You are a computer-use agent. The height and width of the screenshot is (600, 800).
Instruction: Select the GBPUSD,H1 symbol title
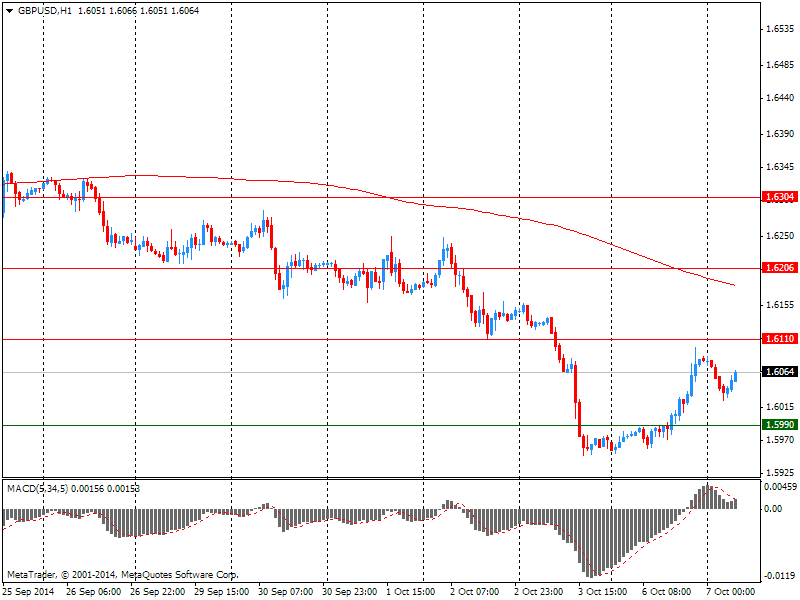coord(45,11)
